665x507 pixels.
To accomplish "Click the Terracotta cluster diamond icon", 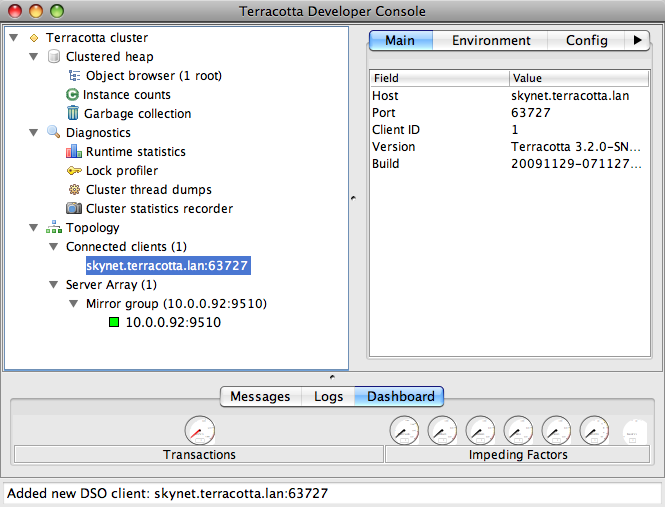I will coord(34,38).
